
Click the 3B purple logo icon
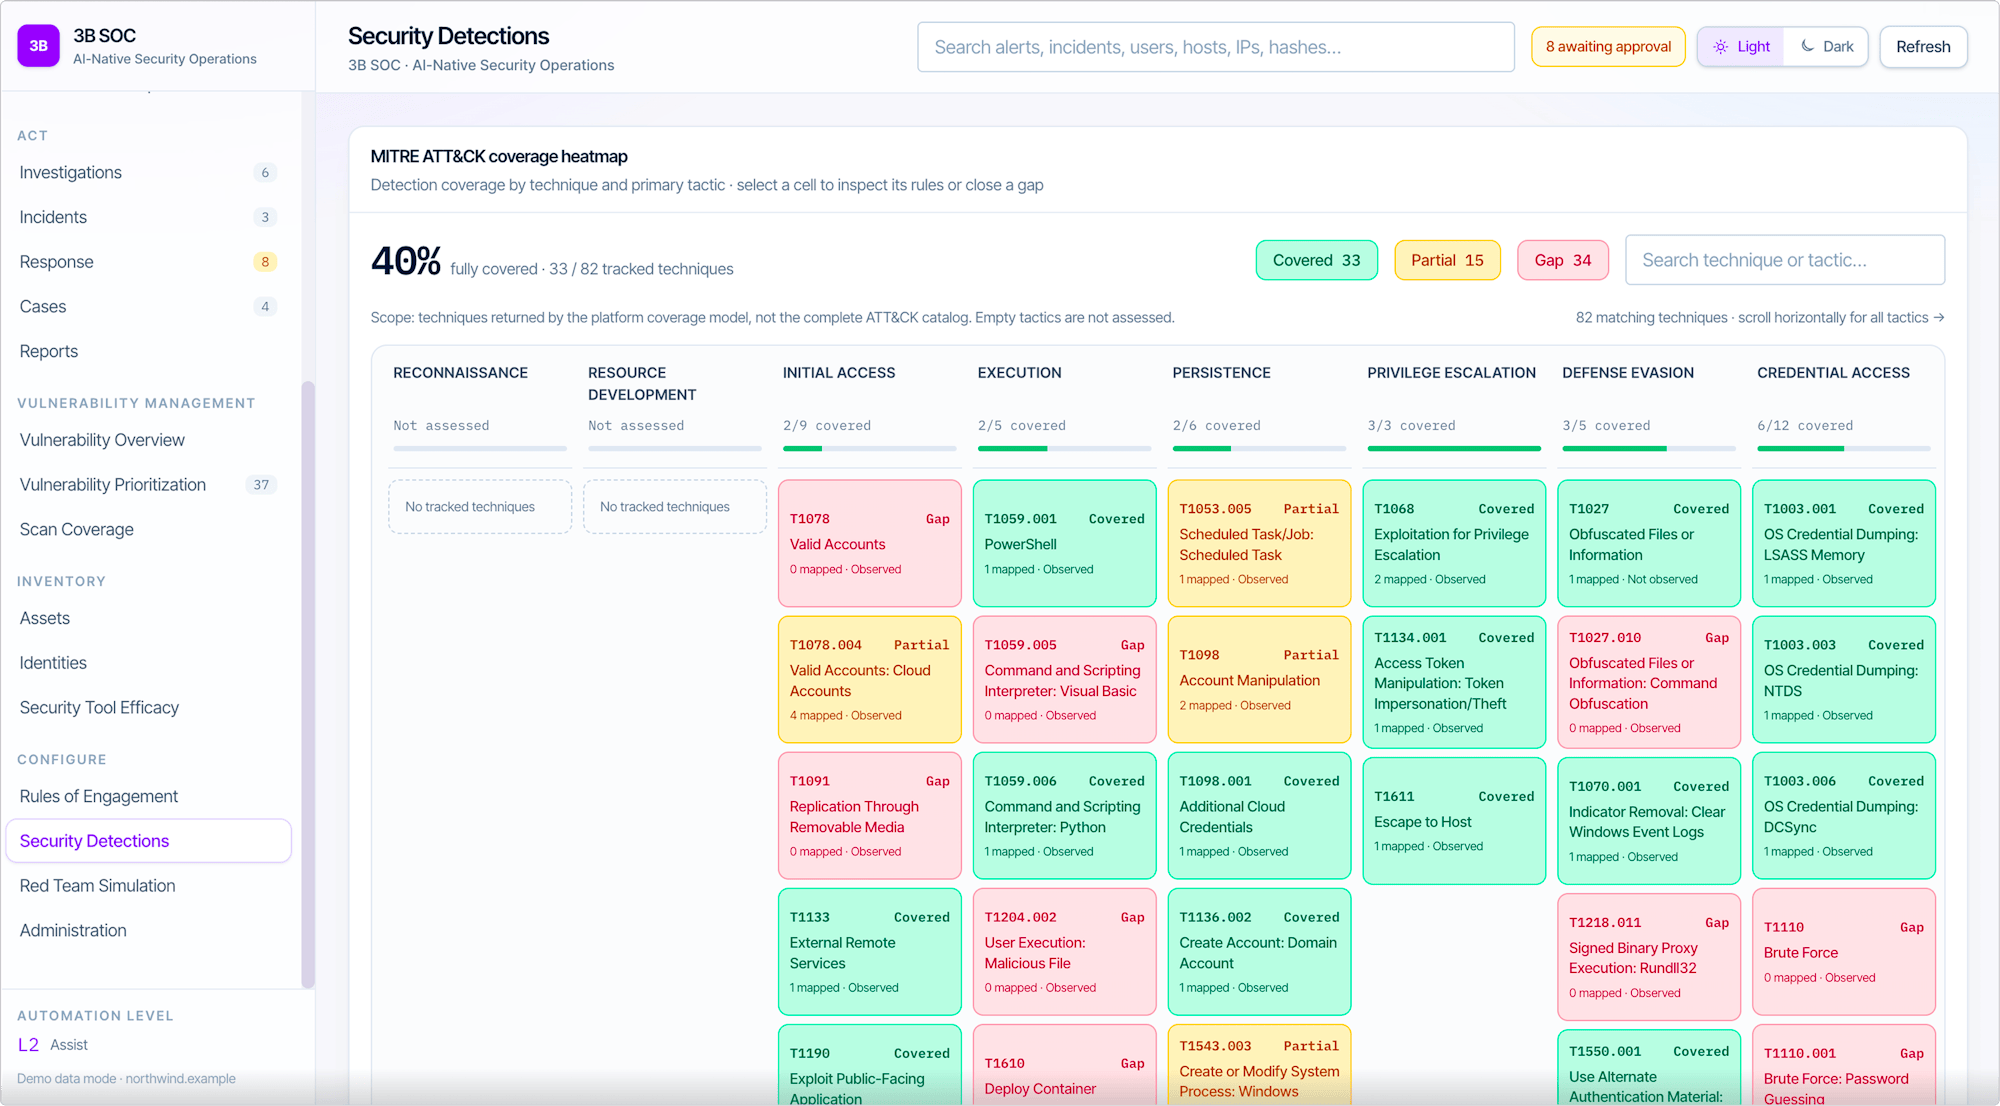38,46
